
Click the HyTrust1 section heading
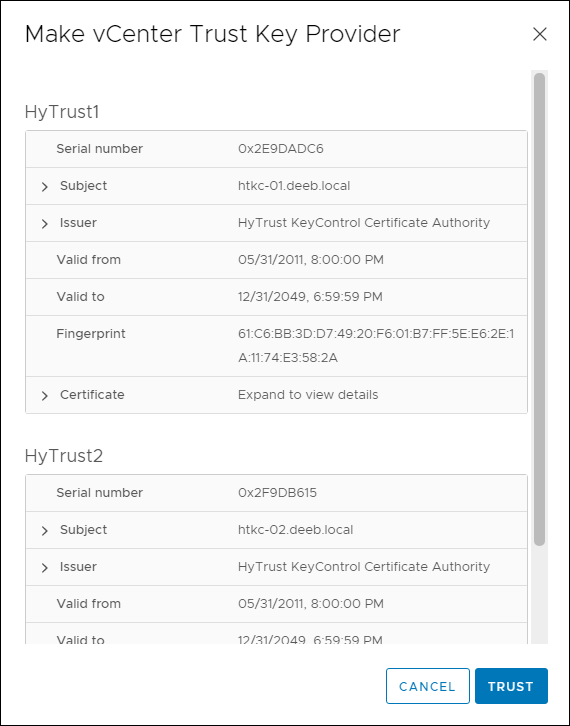(62, 112)
